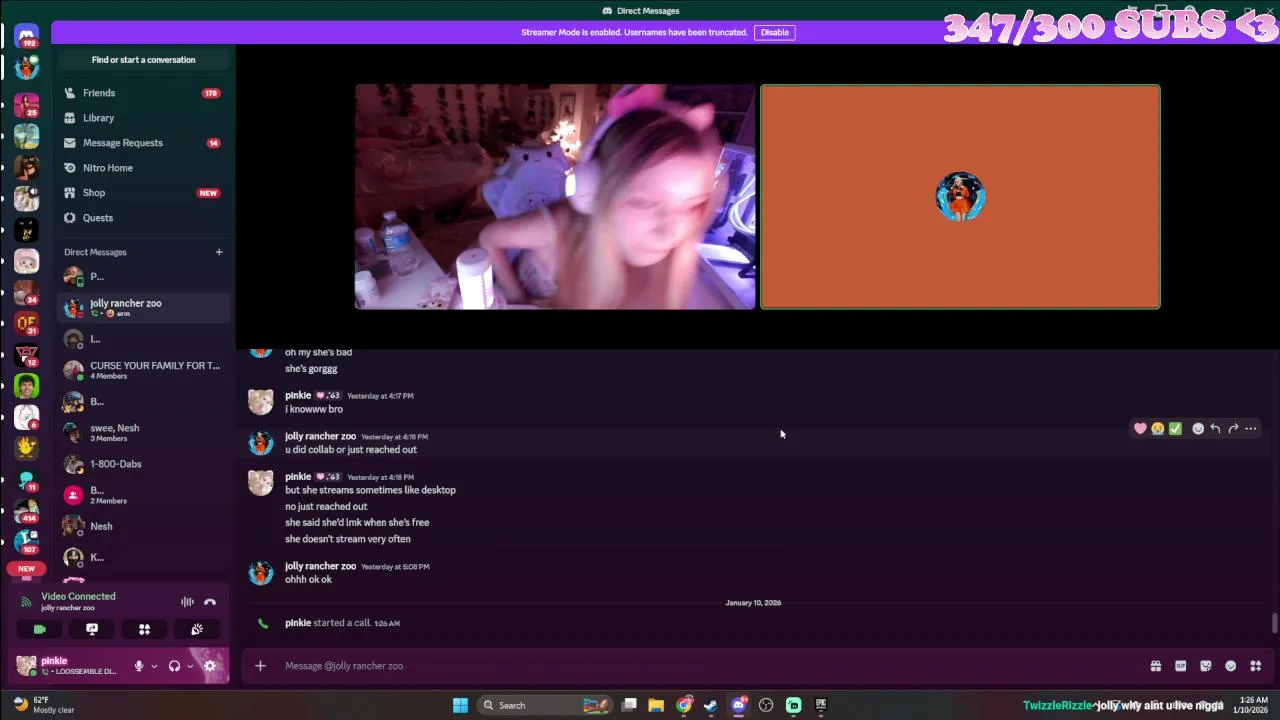Open the GIF picker
Viewport: 1280px width, 720px height.
[x=1181, y=666]
